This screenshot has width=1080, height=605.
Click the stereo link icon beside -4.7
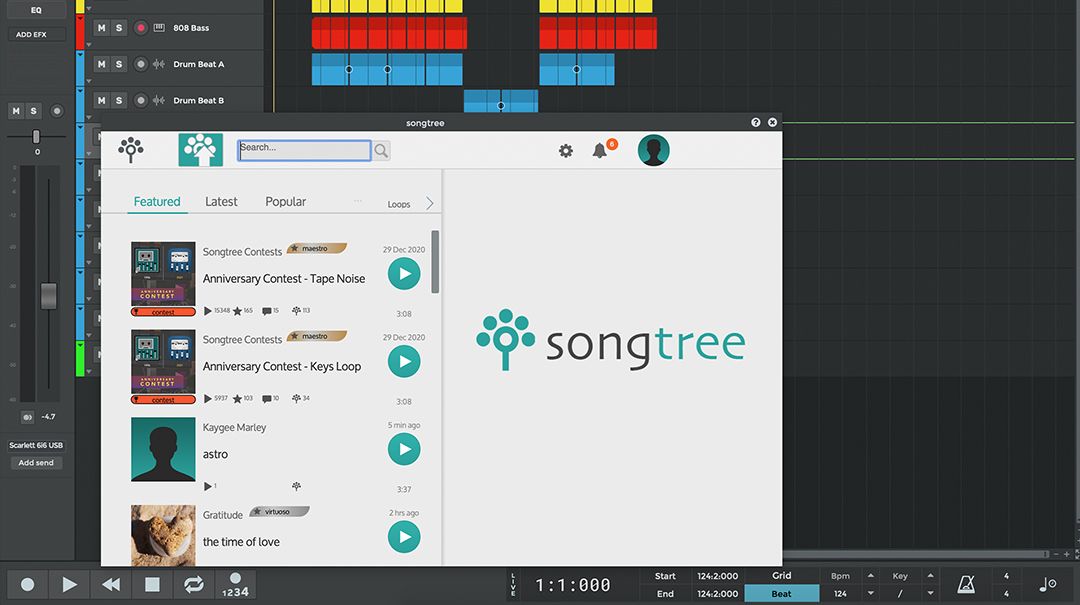point(28,417)
